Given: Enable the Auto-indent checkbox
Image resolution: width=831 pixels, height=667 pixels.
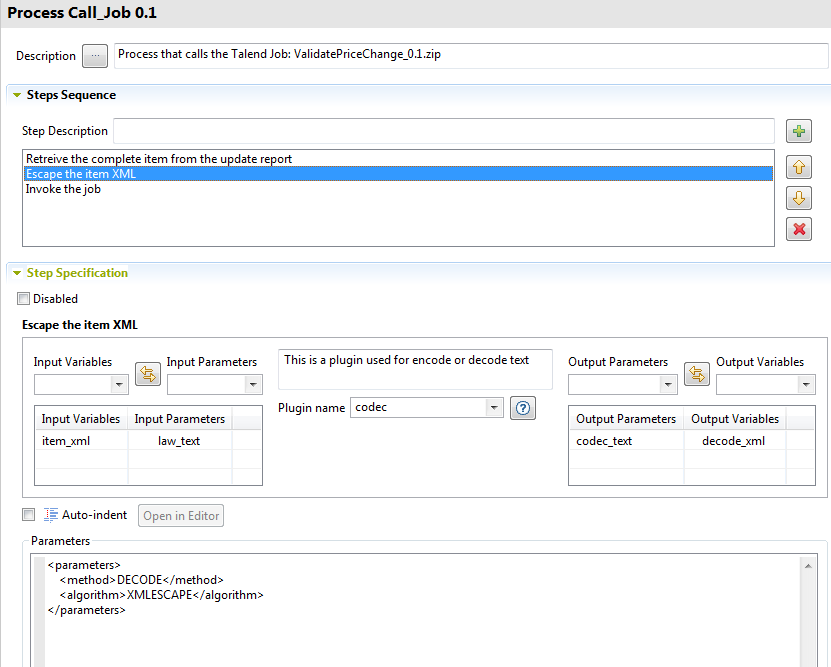Looking at the screenshot, I should point(28,515).
